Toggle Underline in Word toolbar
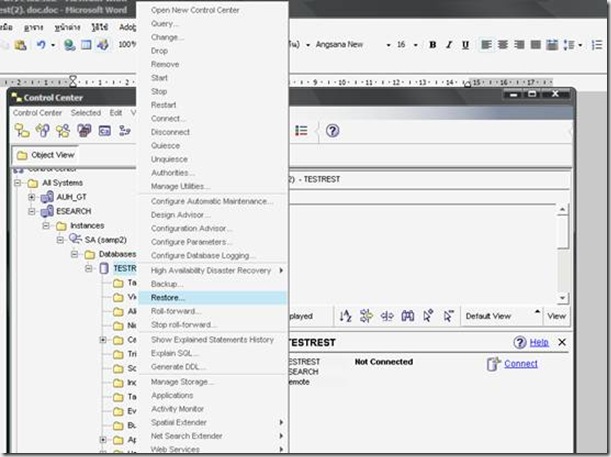The width and height of the screenshot is (611, 457). coord(465,45)
